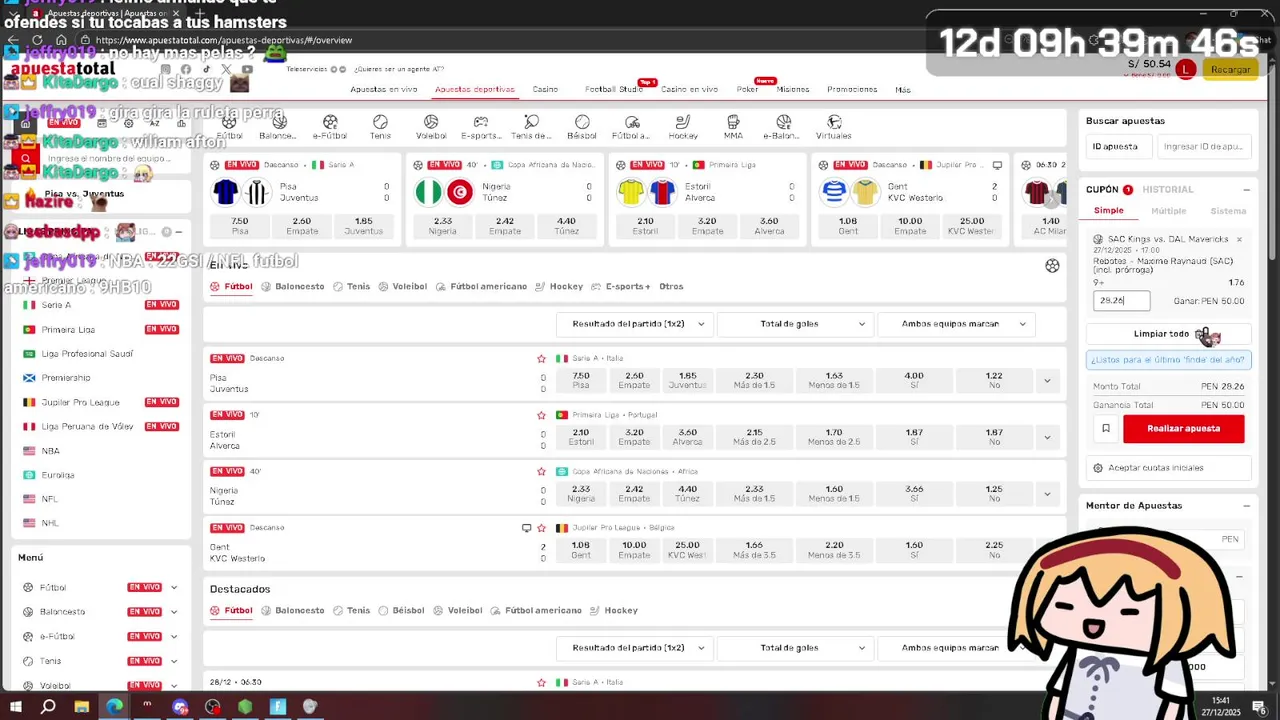Screen dimensions: 1280x720
Task: Expand more markets for Estoril vs Alverca
Action: (x=1047, y=437)
